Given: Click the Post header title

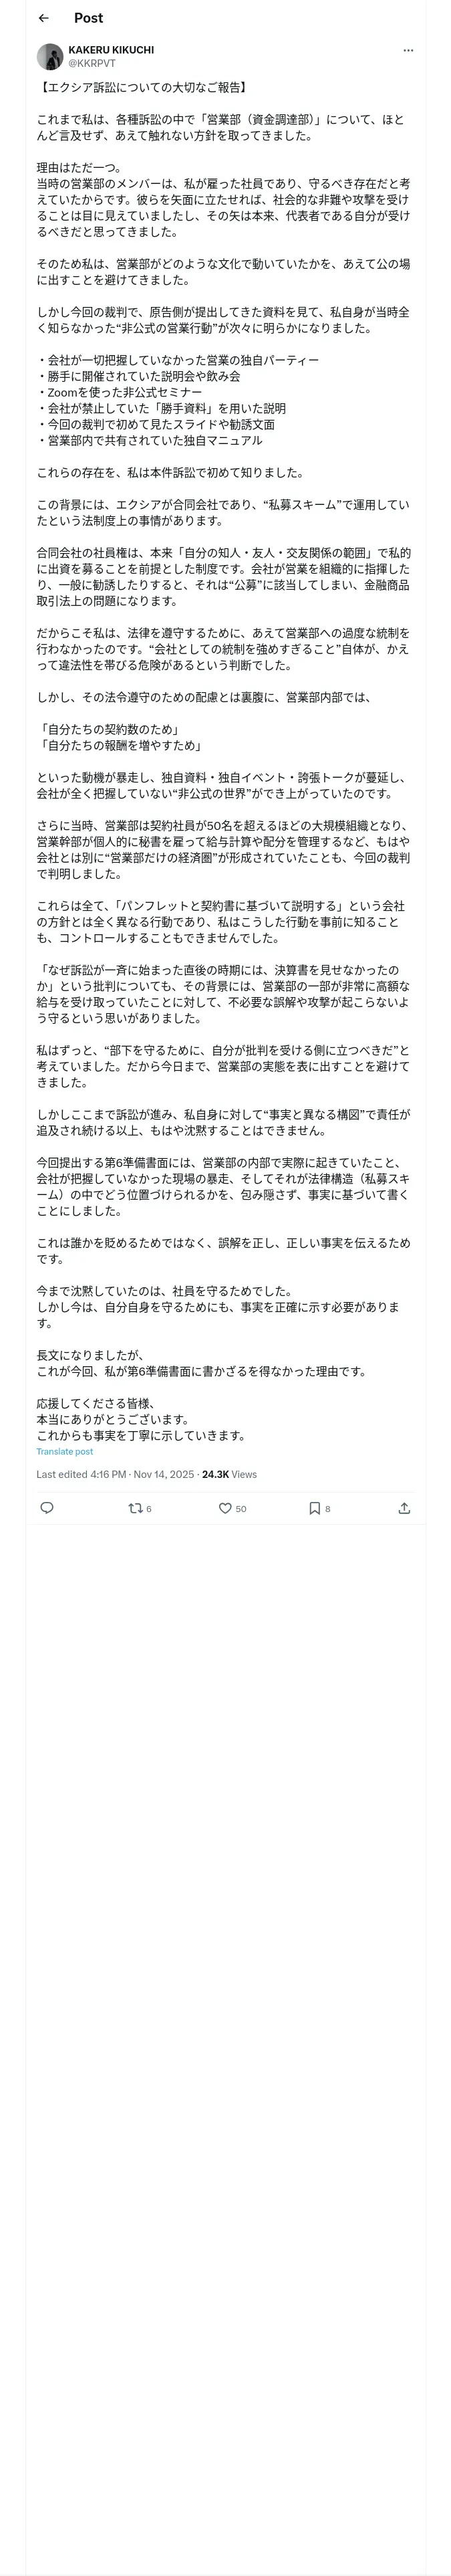Looking at the screenshot, I should coord(88,18).
